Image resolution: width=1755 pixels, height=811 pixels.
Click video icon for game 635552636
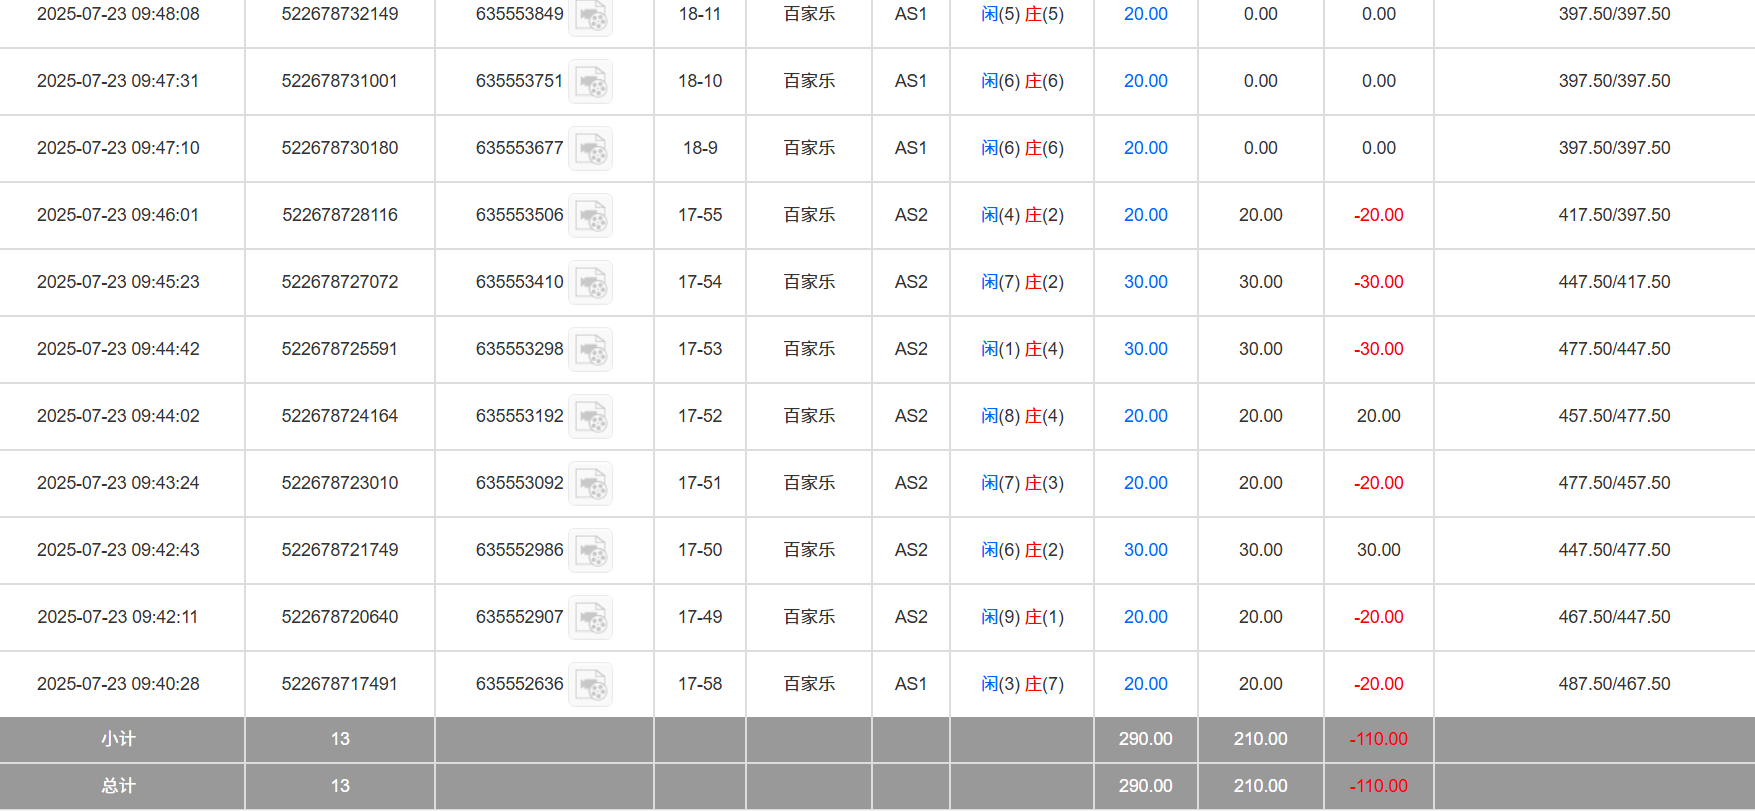tap(591, 685)
